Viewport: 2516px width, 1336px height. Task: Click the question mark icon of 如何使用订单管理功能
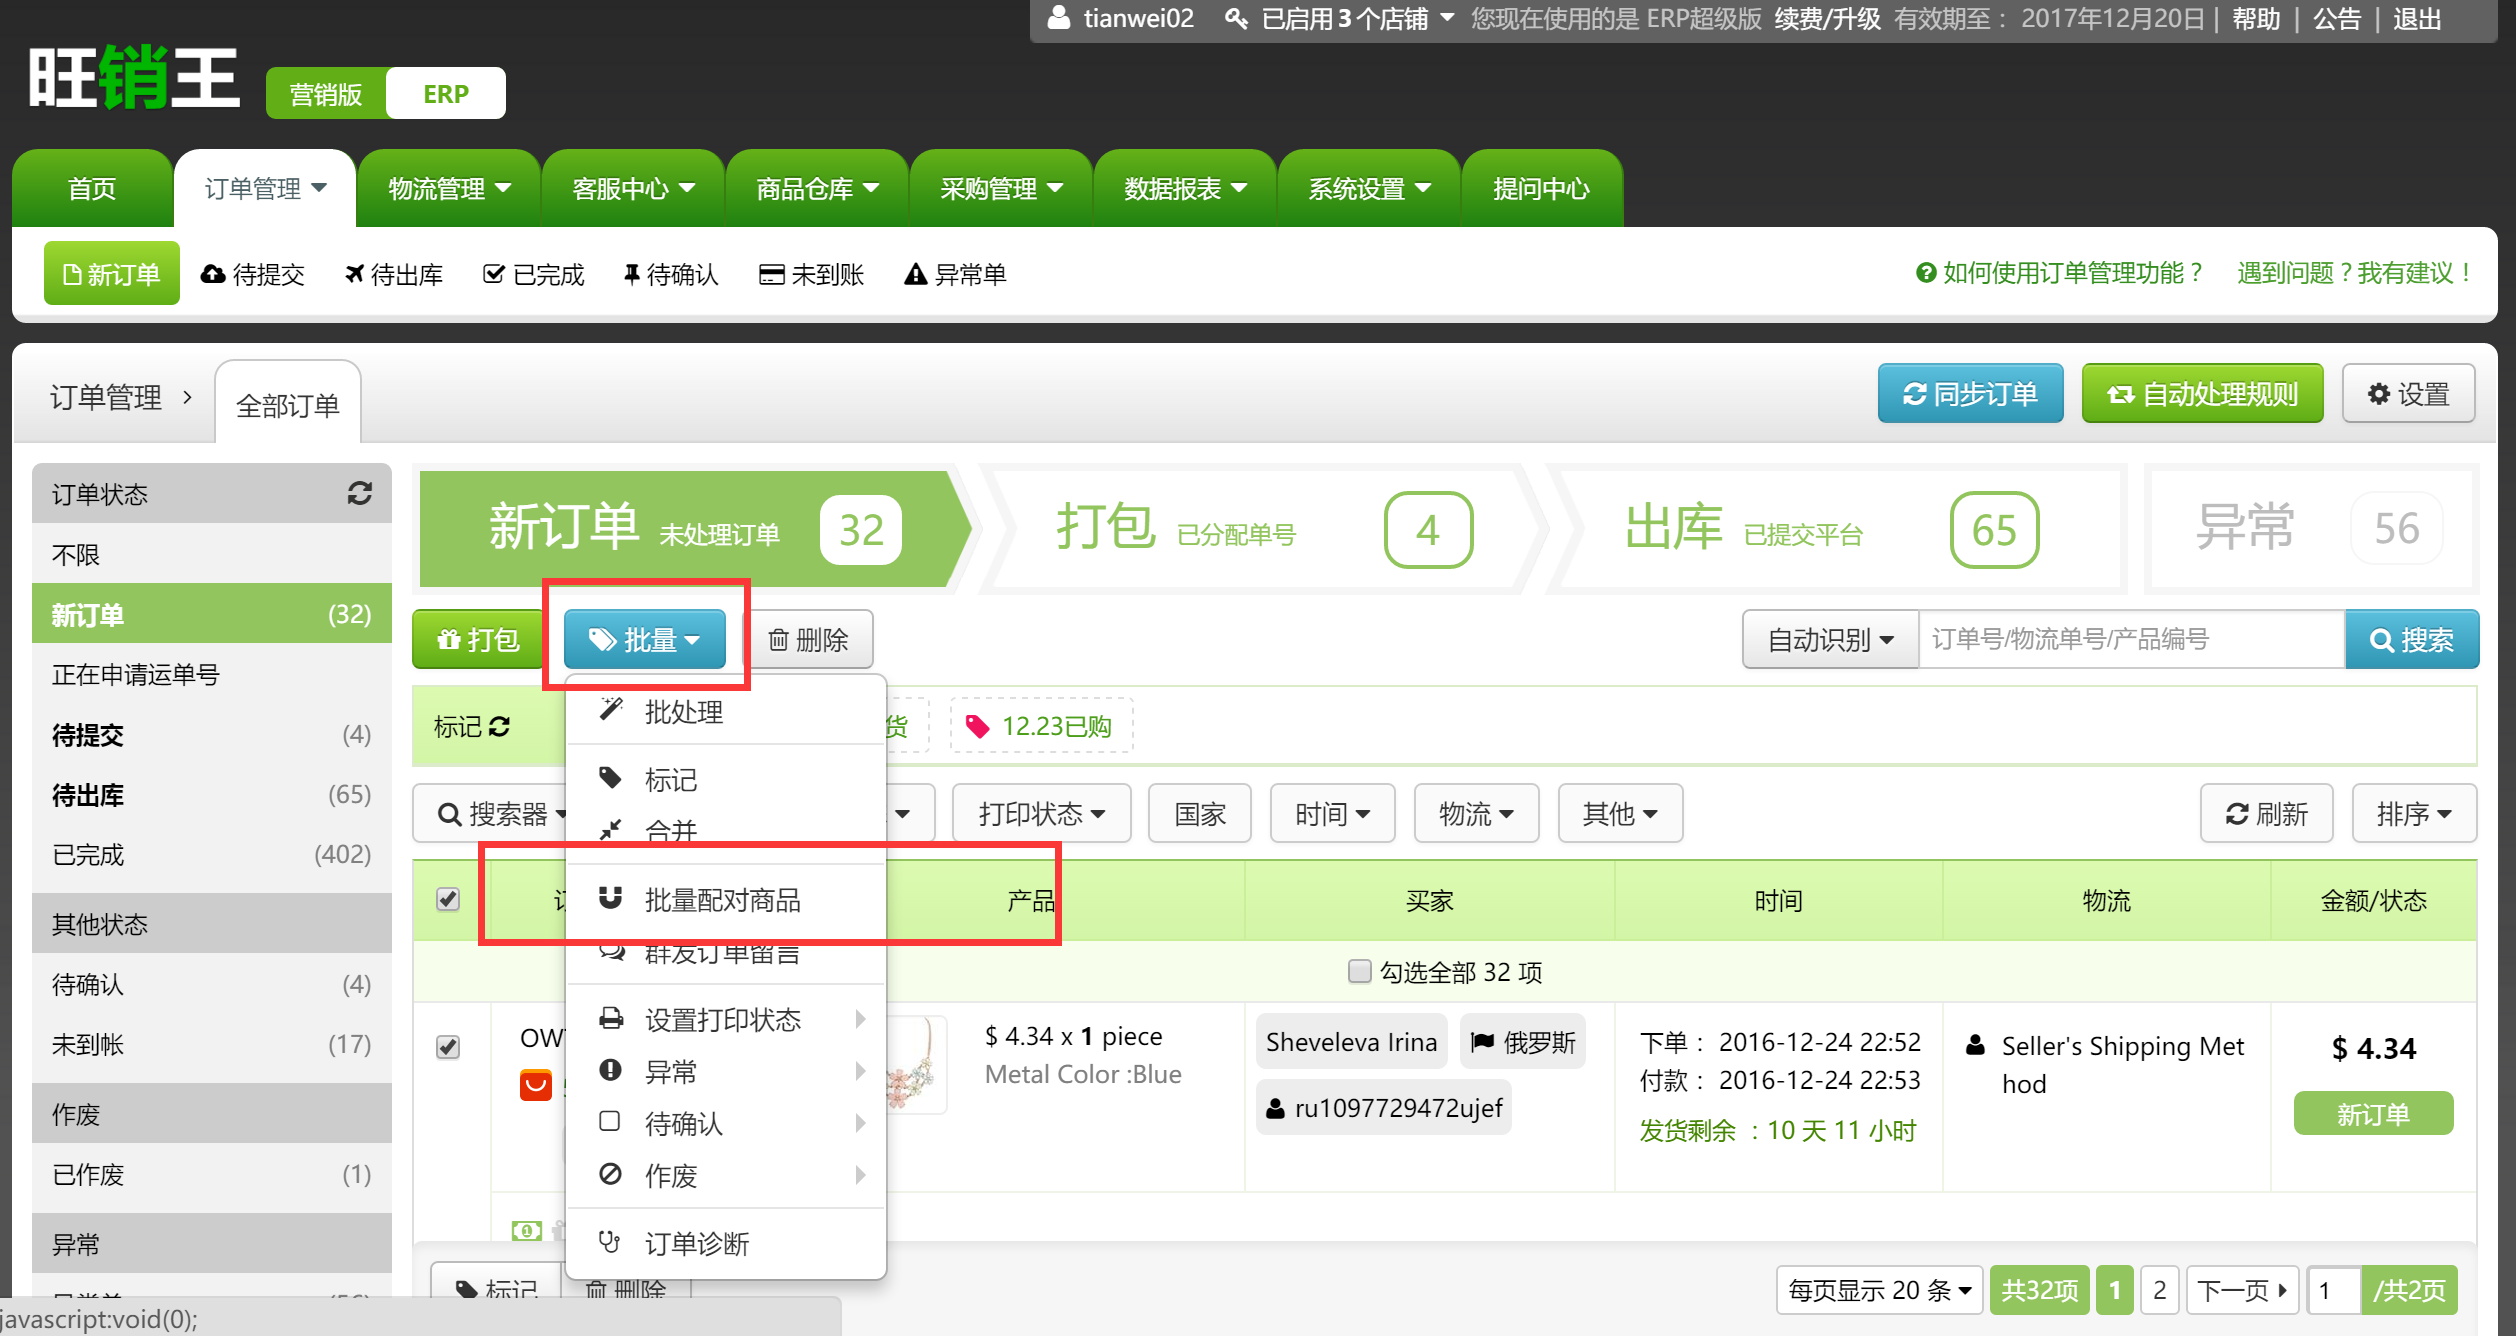tap(1926, 273)
